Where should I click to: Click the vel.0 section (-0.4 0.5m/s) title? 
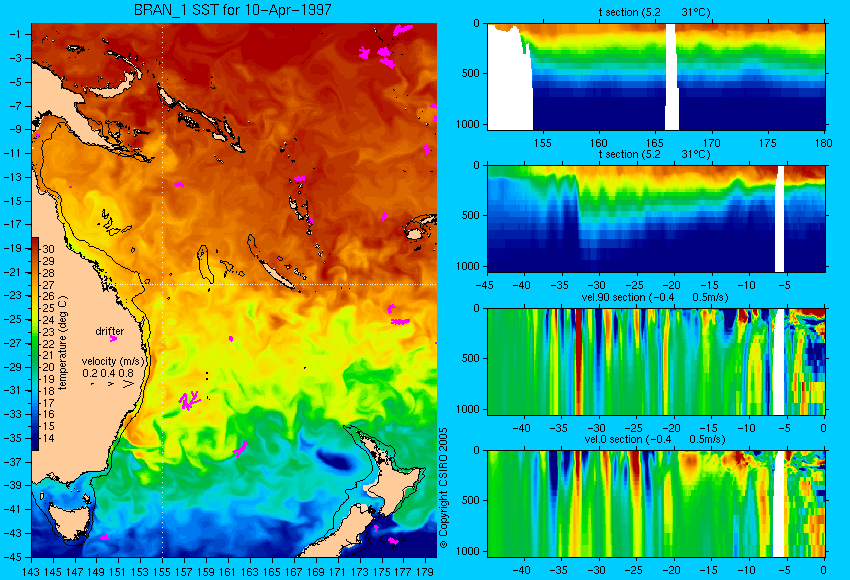655,439
